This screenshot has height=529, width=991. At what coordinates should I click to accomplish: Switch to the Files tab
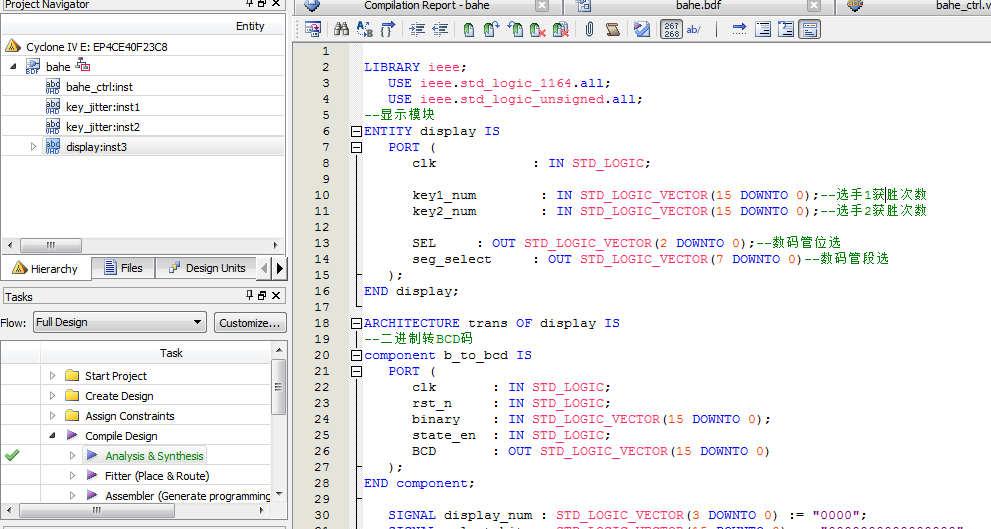tap(122, 268)
